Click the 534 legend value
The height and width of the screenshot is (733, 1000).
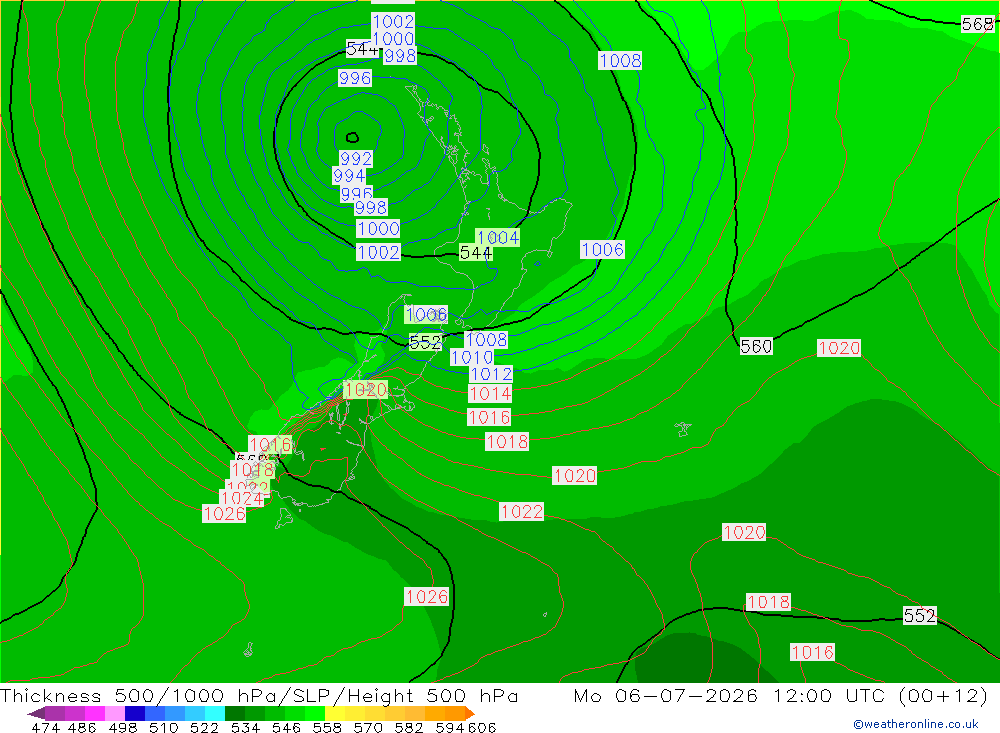coord(246,728)
